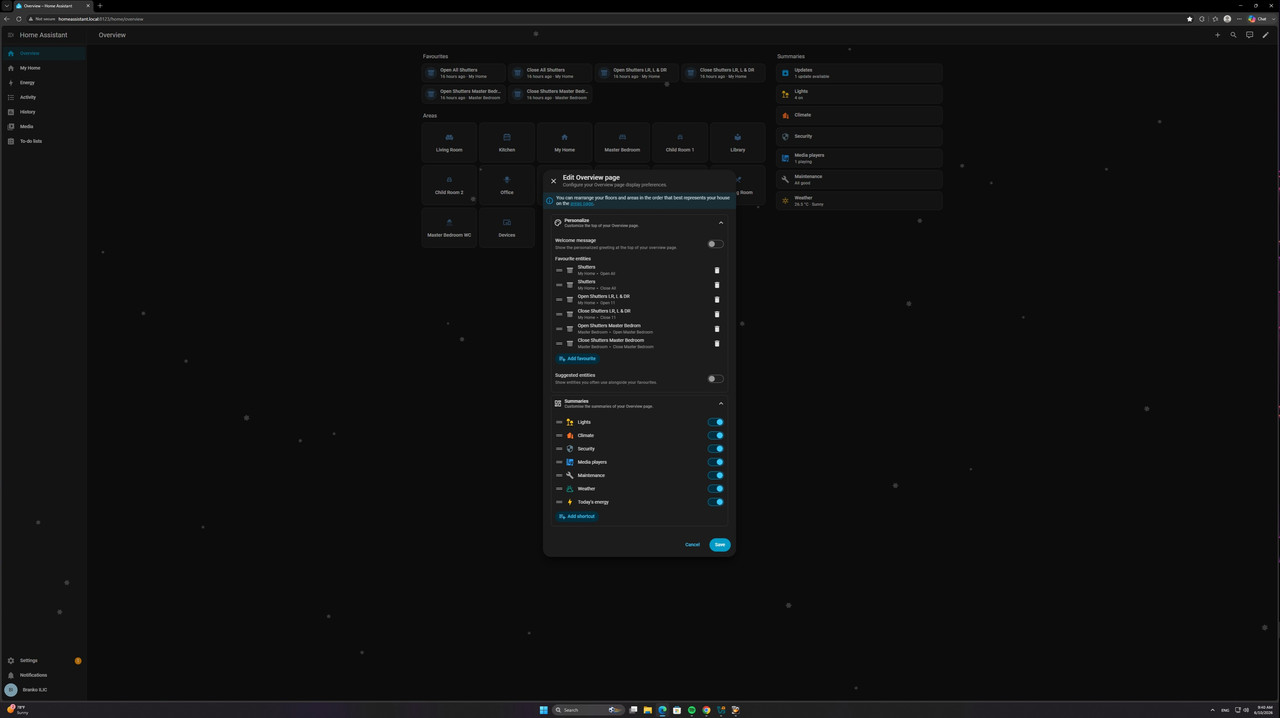
Task: Activate the Open All Shutters favourite card
Action: tap(464, 73)
